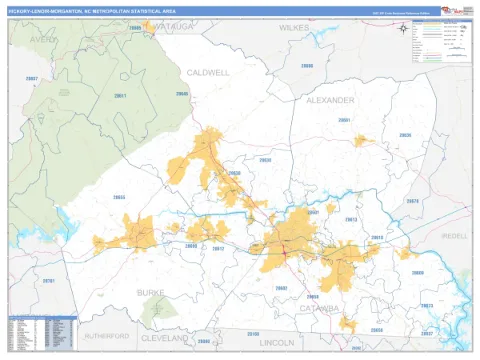Select the WILKES county label

coord(294,28)
